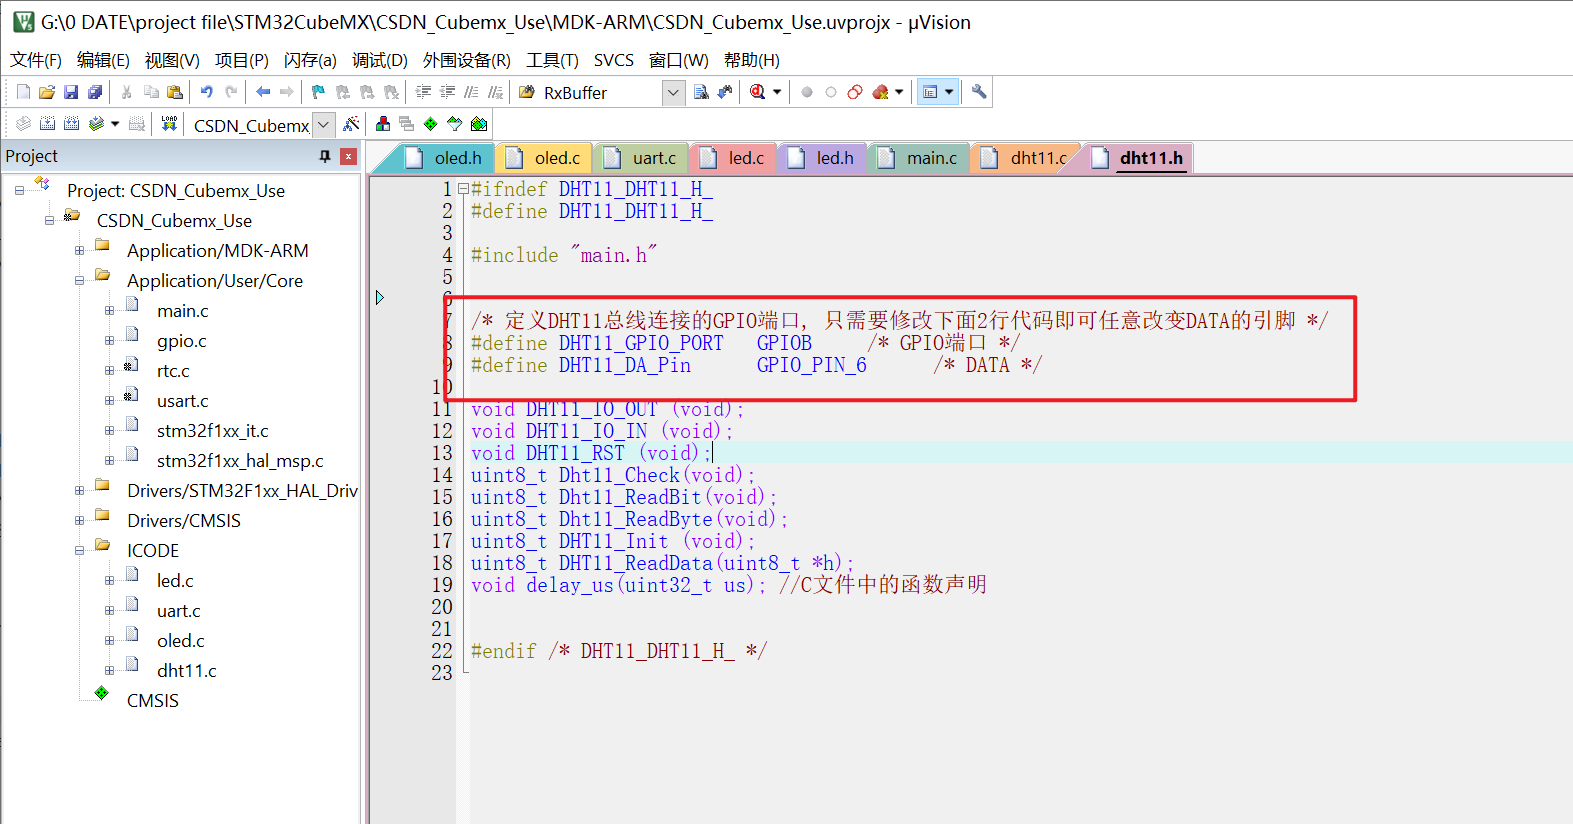Open Configuration with the wrench icon
This screenshot has width=1573, height=824.
point(979,92)
